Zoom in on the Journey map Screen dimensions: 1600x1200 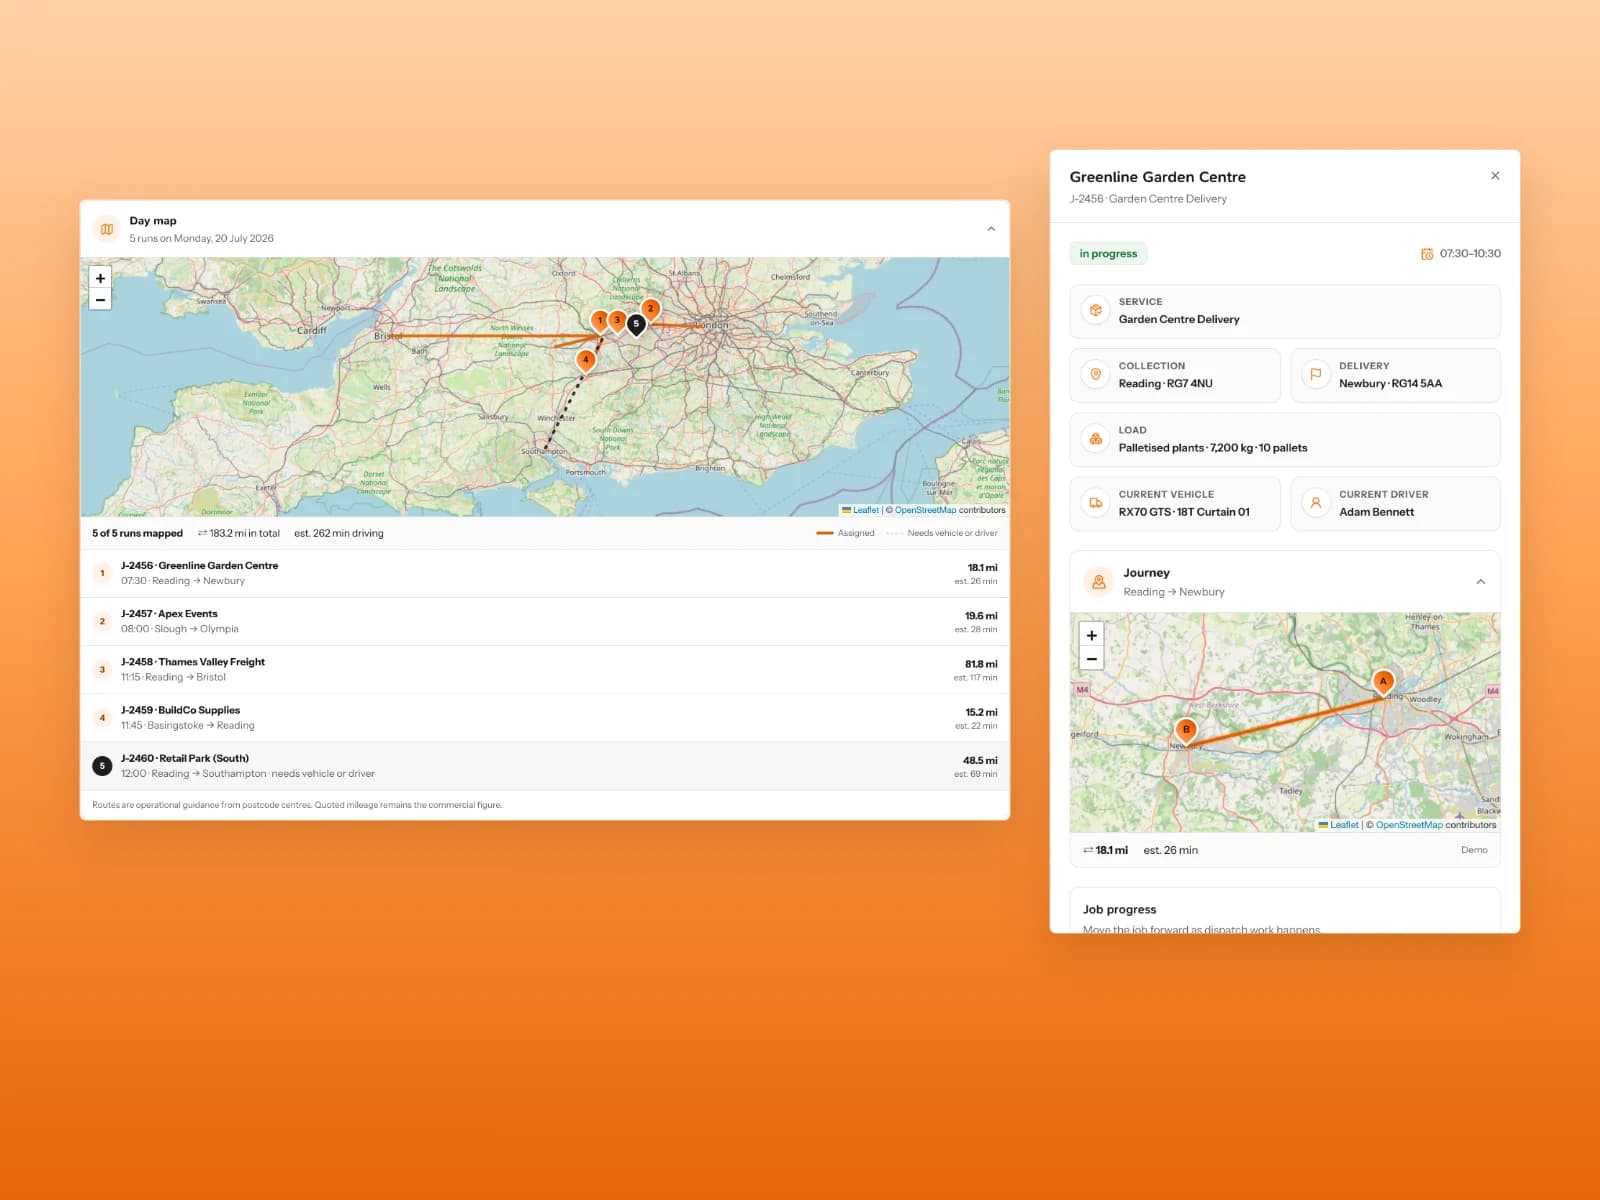tap(1092, 636)
